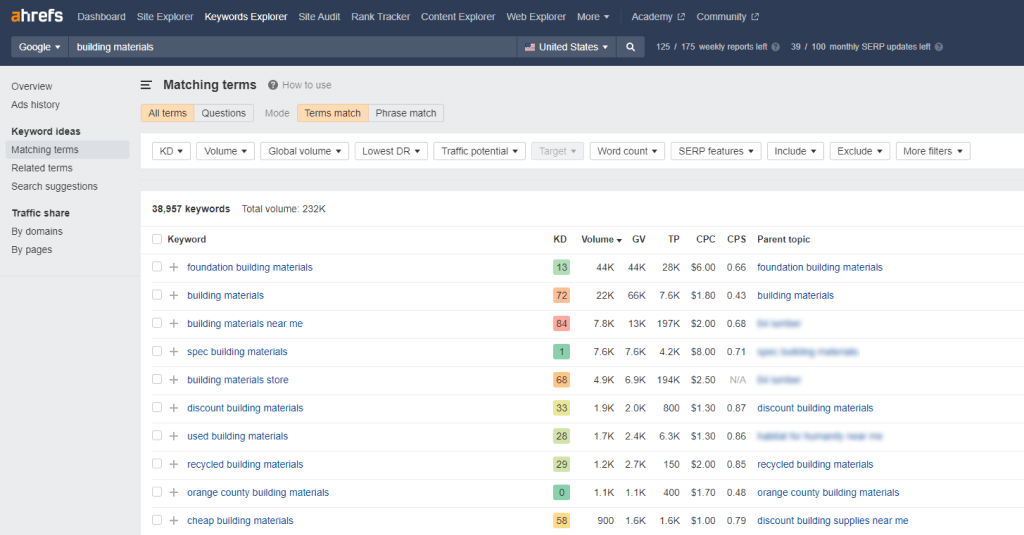
Task: Check the foundation building materials row
Action: click(x=157, y=267)
